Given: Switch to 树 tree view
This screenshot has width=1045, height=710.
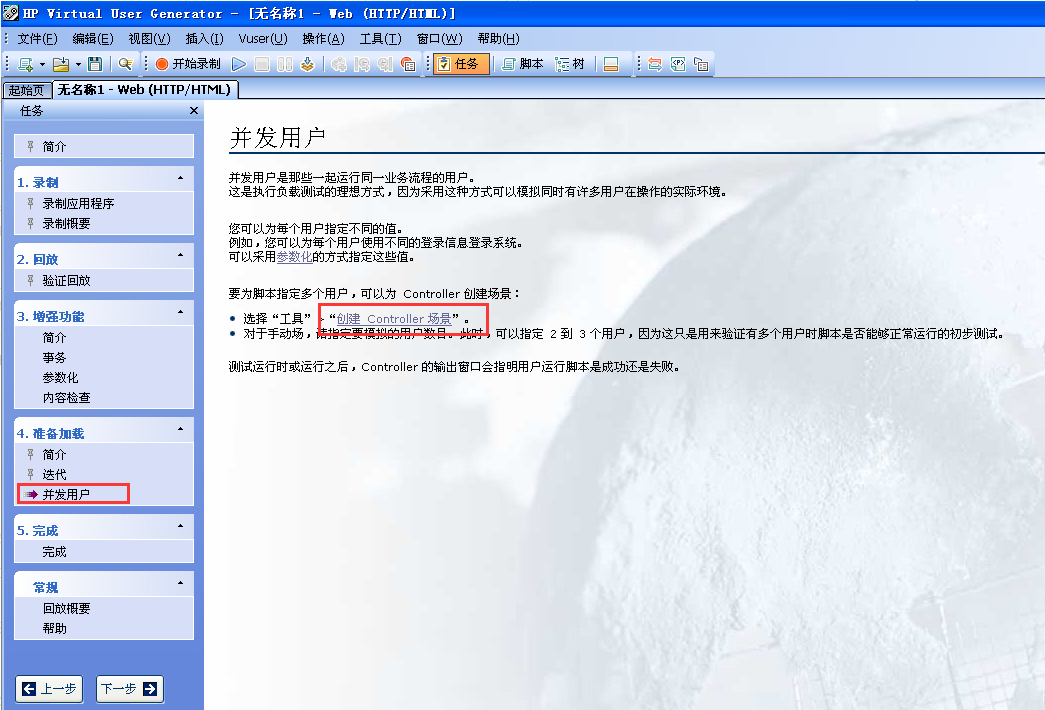Looking at the screenshot, I should click(x=570, y=64).
